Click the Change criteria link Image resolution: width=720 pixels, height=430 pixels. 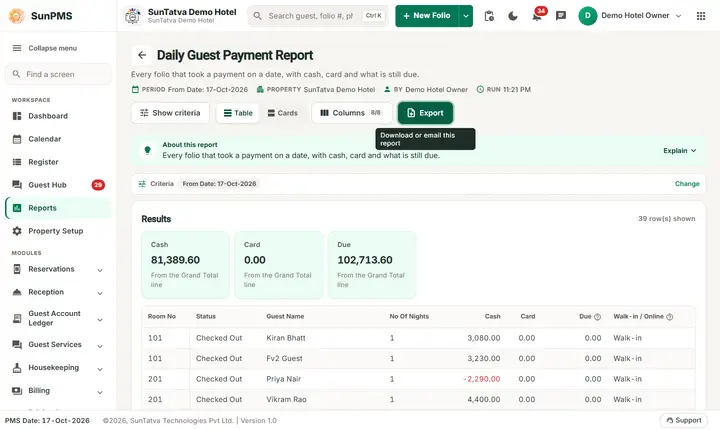pyautogui.click(x=687, y=184)
